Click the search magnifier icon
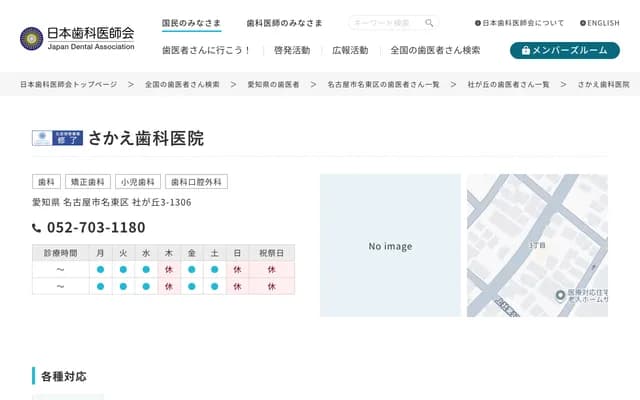The height and width of the screenshot is (400, 640). [x=429, y=23]
